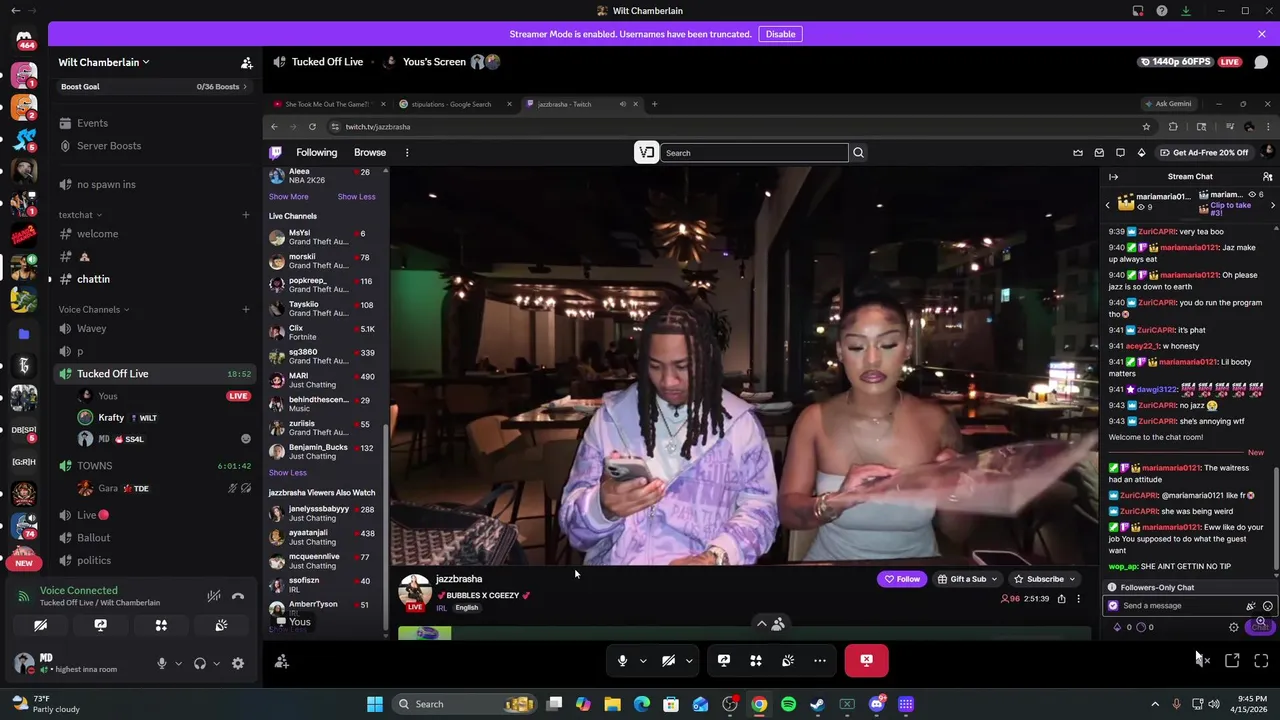
Task: Open Chrome from the Windows taskbar
Action: (x=759, y=704)
